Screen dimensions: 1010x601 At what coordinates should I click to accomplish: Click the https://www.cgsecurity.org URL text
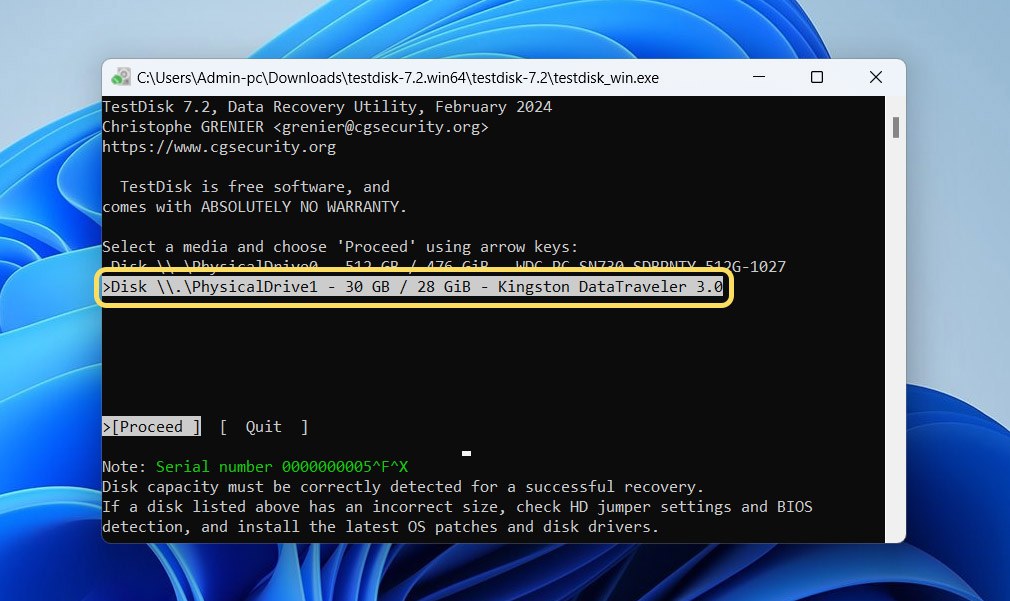(219, 147)
